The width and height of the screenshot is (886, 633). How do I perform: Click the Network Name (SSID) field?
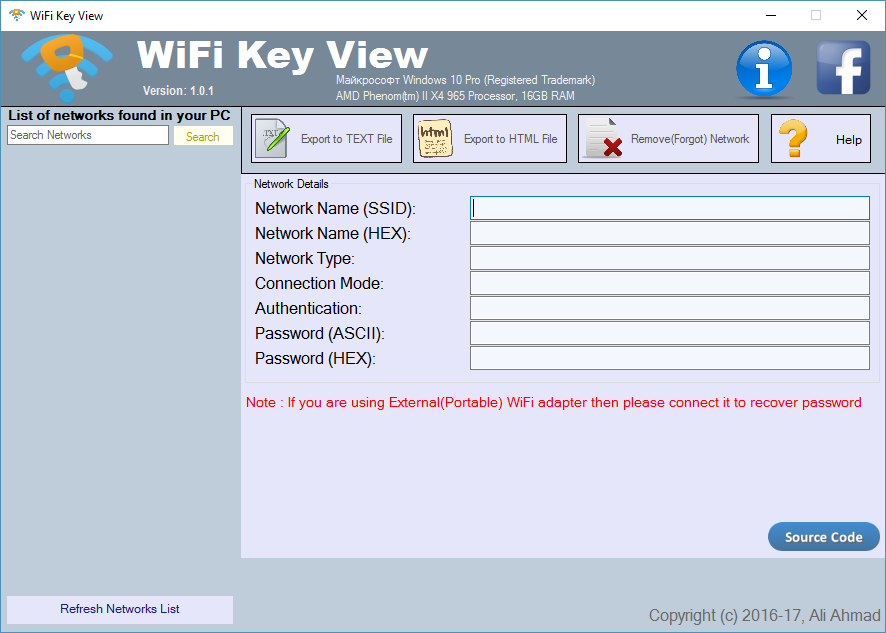(670, 208)
